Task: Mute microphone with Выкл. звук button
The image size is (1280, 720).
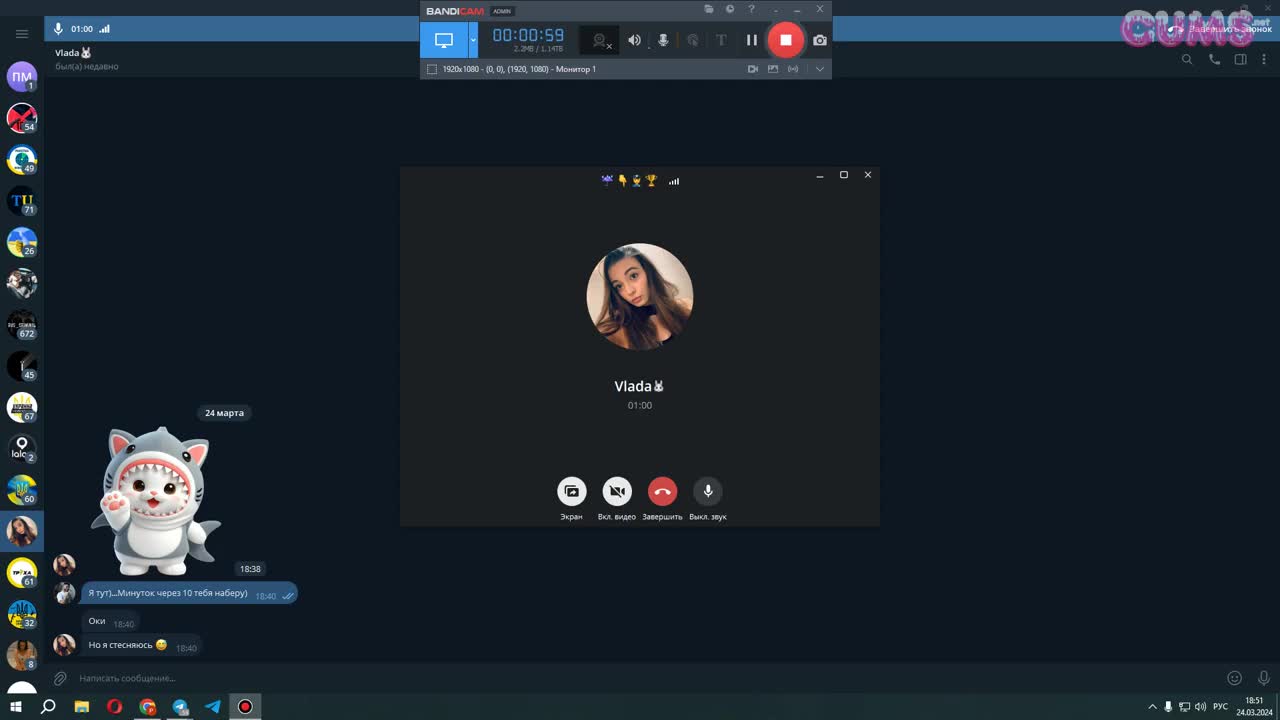Action: (x=708, y=491)
